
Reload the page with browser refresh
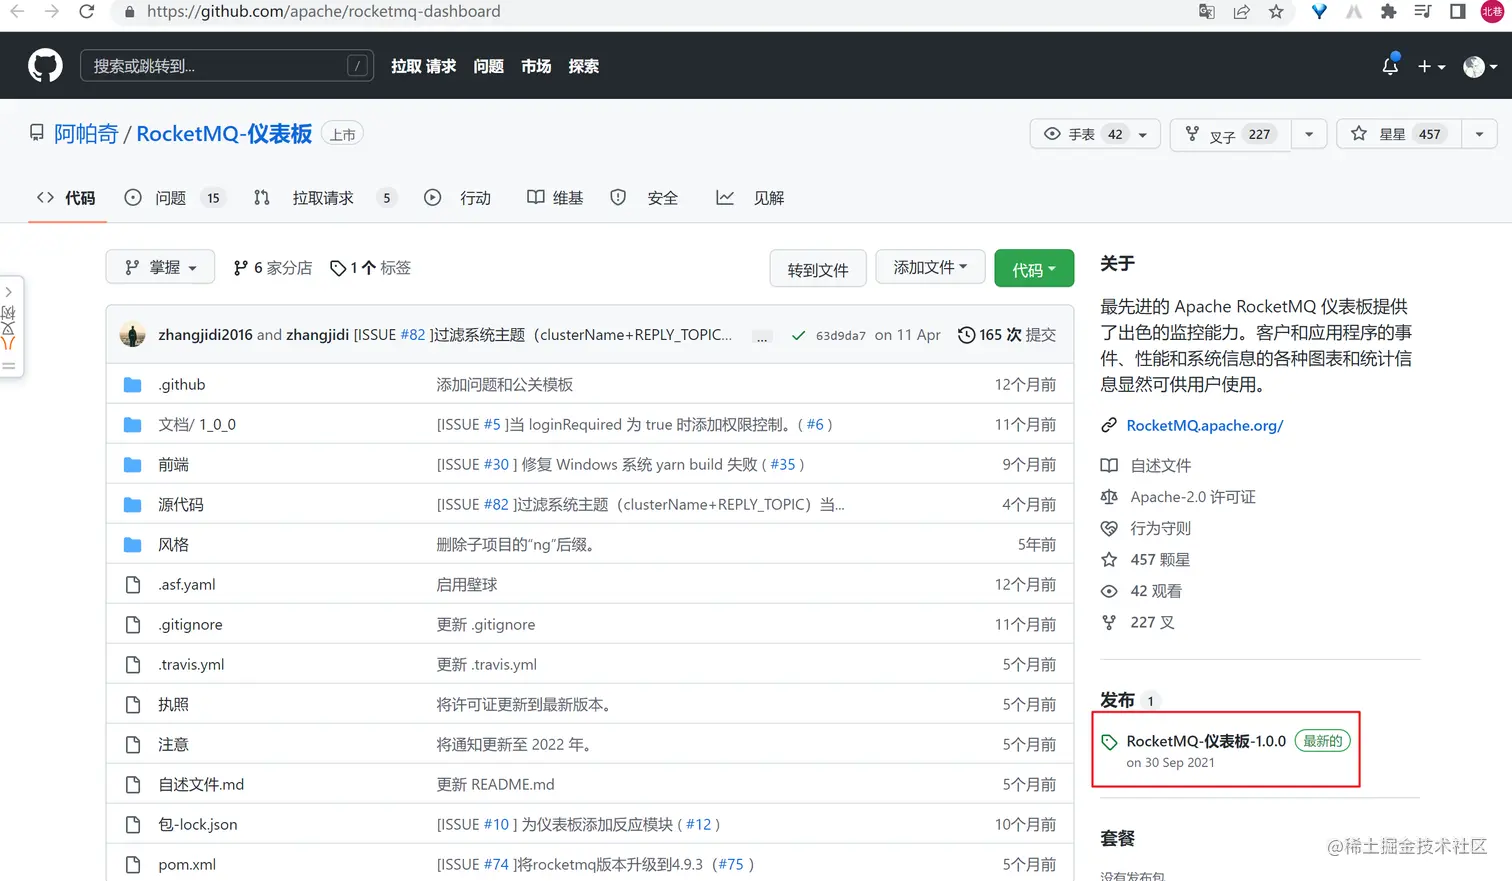pos(87,12)
